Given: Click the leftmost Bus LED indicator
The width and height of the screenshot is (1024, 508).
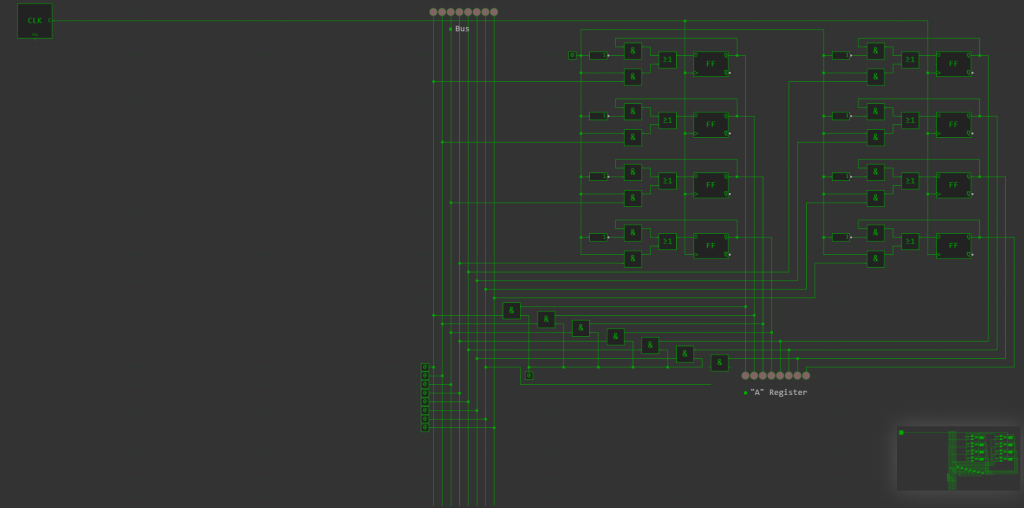Looking at the screenshot, I should click(433, 12).
